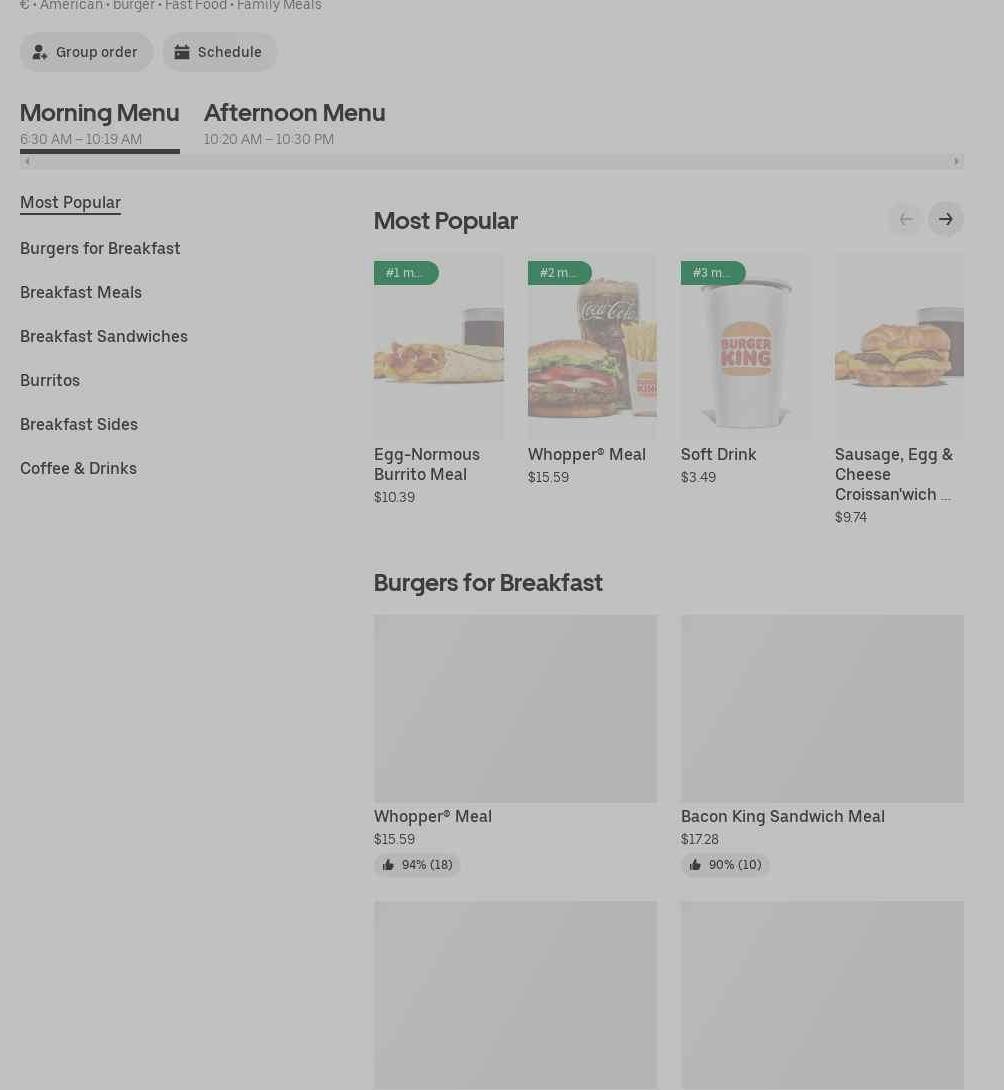Viewport: 1004px width, 1090px height.
Task: Click the menu tab scrollbar left arrow
Action: coord(27,161)
